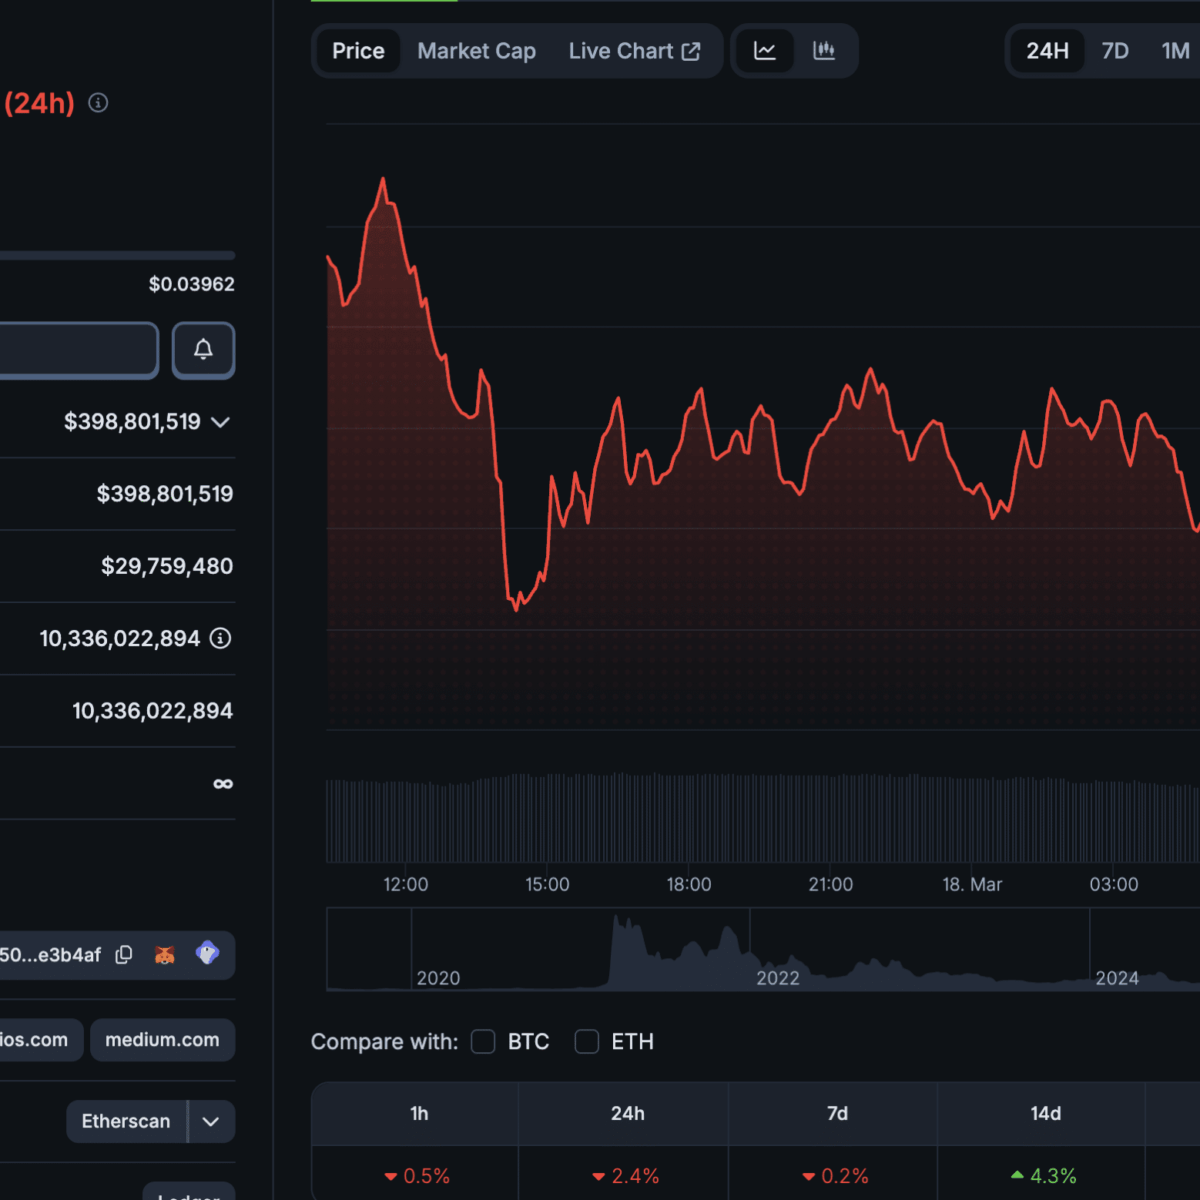1200x1200 pixels.
Task: Switch to line chart view icon
Action: (765, 51)
